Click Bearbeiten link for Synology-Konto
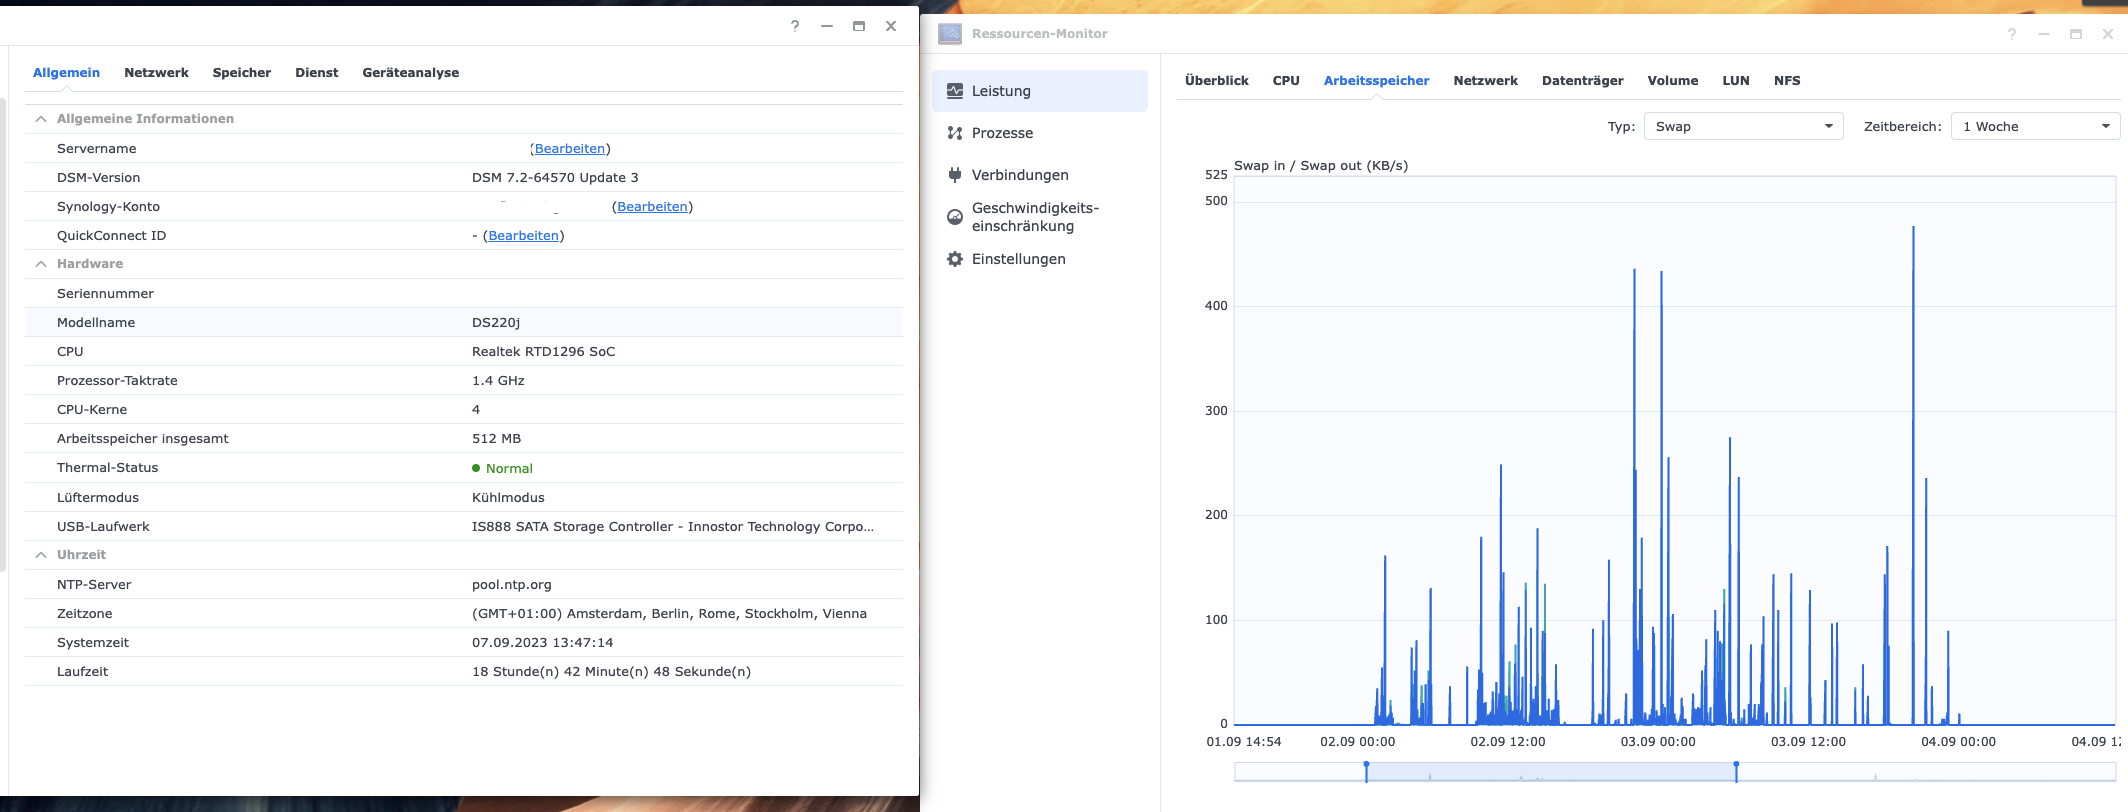Image resolution: width=2128 pixels, height=812 pixels. pyautogui.click(x=652, y=207)
